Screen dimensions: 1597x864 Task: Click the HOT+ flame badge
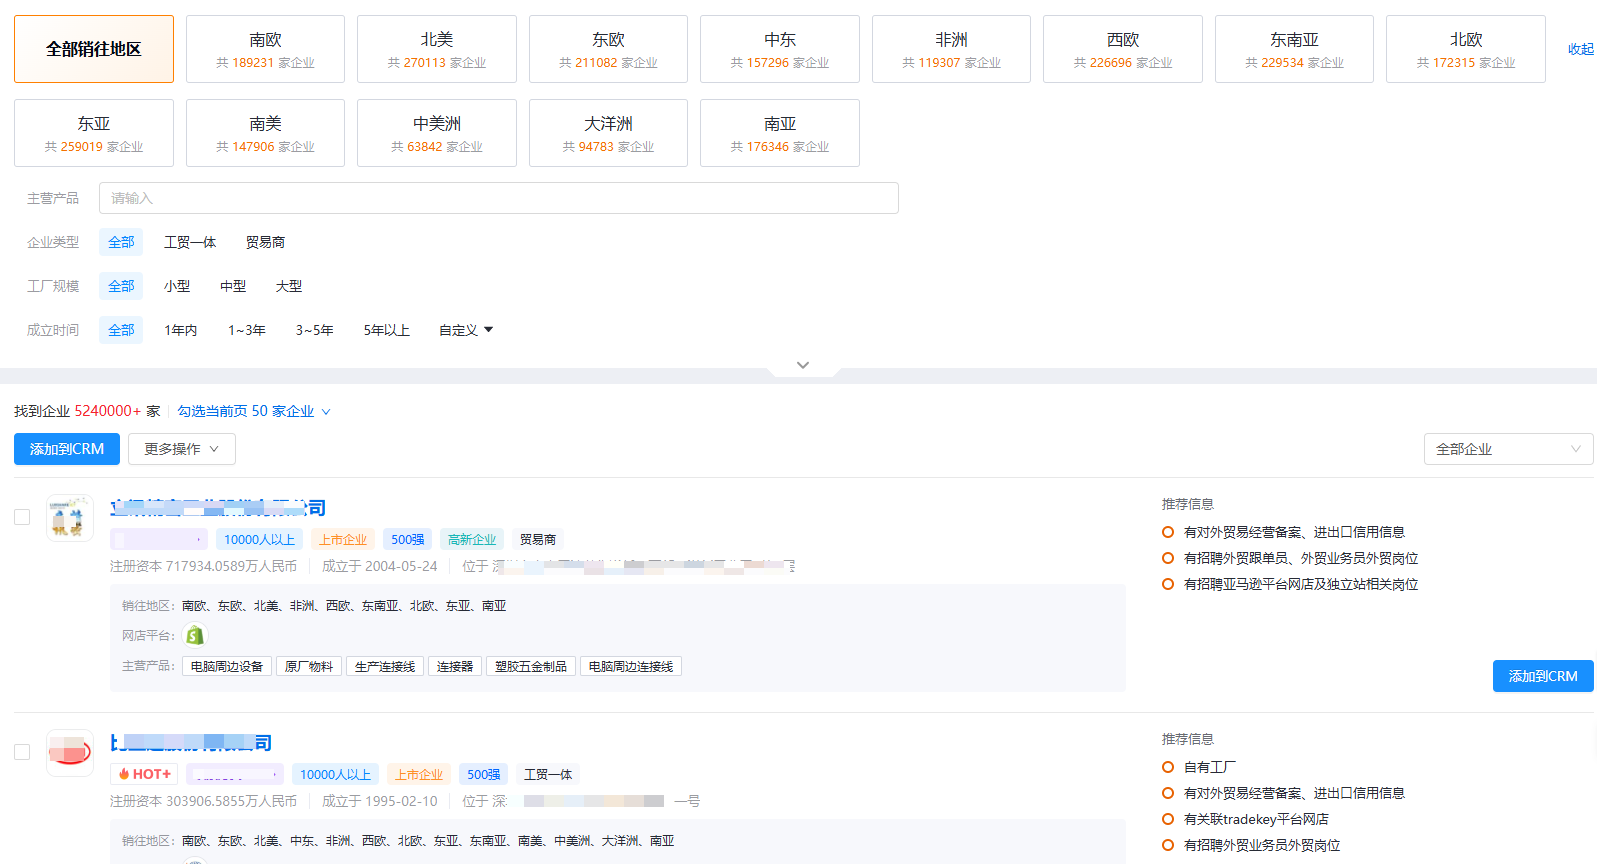pyautogui.click(x=144, y=774)
